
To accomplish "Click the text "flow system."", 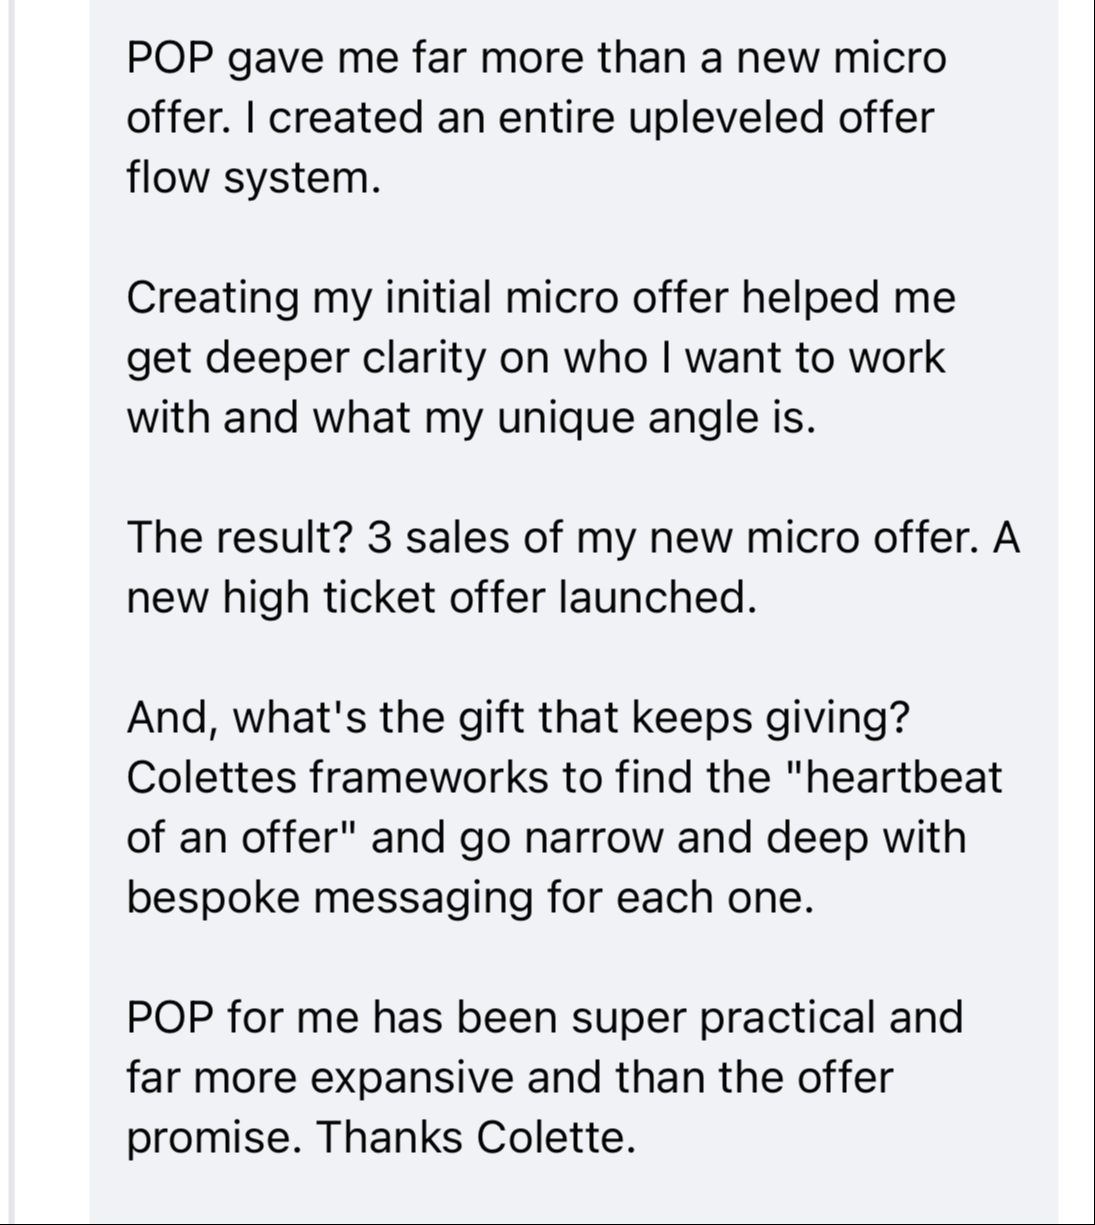I will (x=254, y=178).
